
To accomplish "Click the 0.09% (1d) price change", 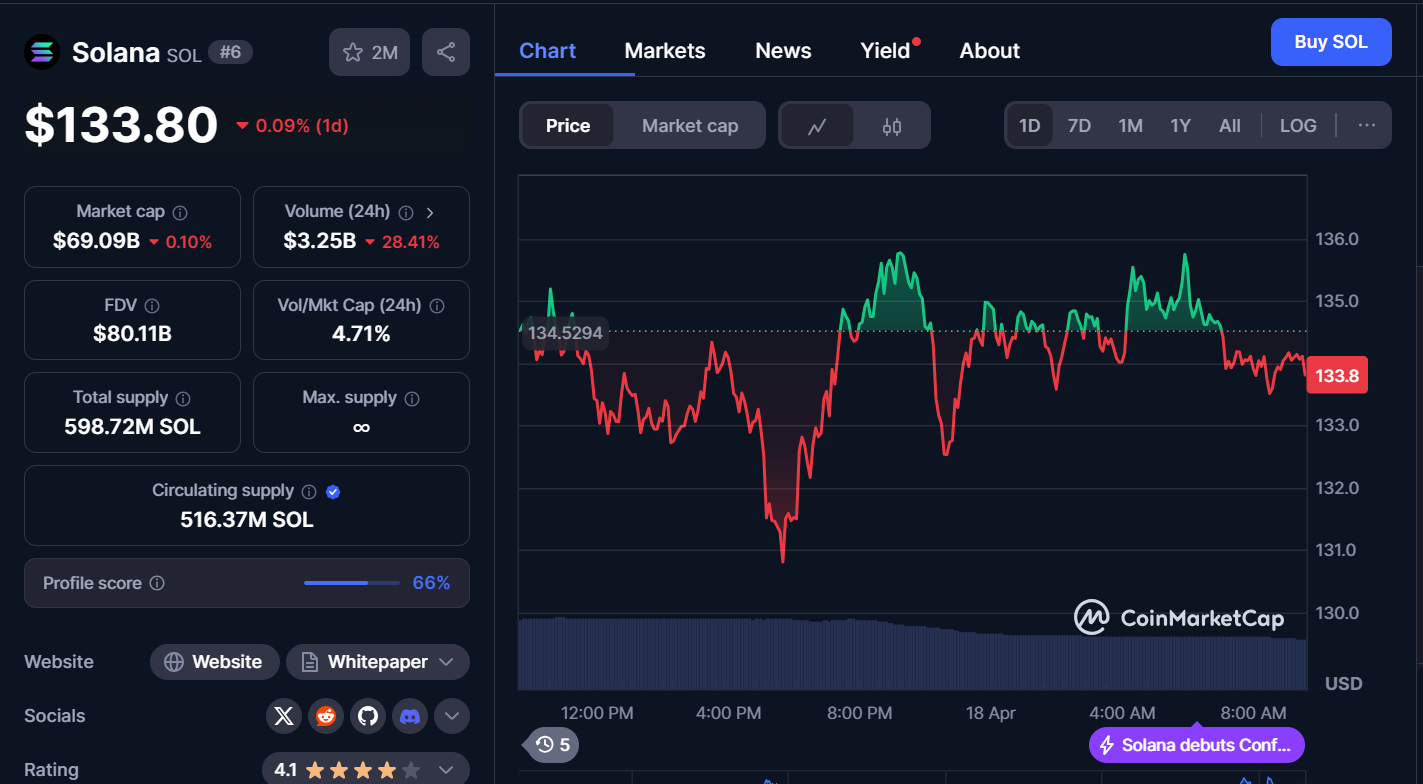I will coord(292,126).
